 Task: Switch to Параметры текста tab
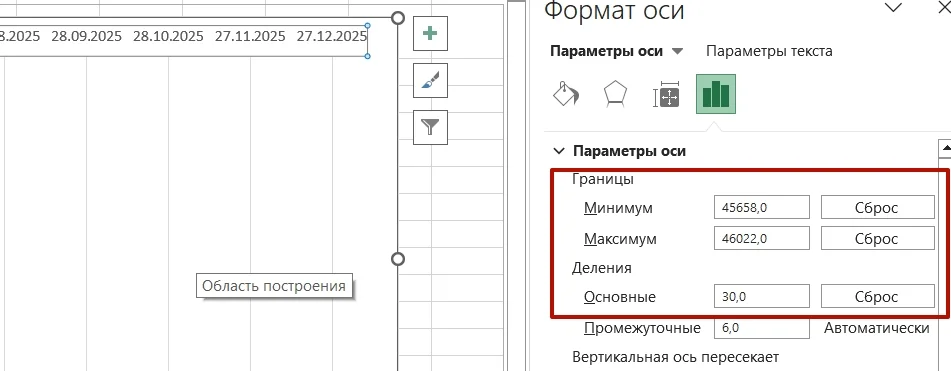tap(769, 52)
